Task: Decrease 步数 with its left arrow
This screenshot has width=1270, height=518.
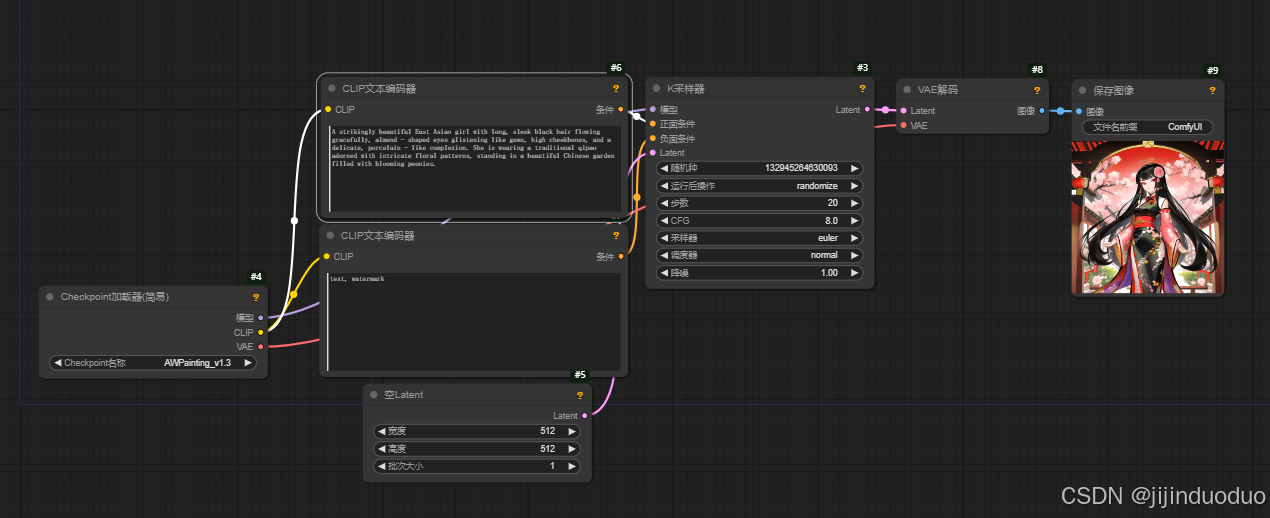Action: [664, 203]
